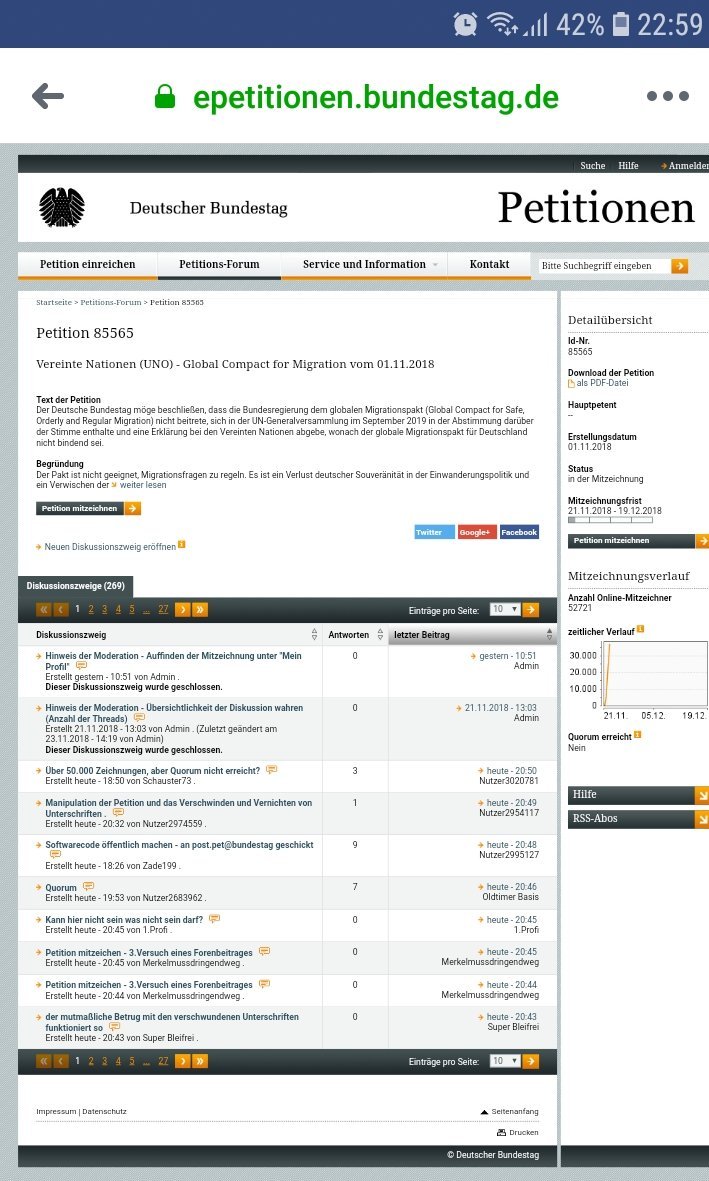
Task: Click the Petition mitzeichnen button under the text
Action: pos(88,508)
